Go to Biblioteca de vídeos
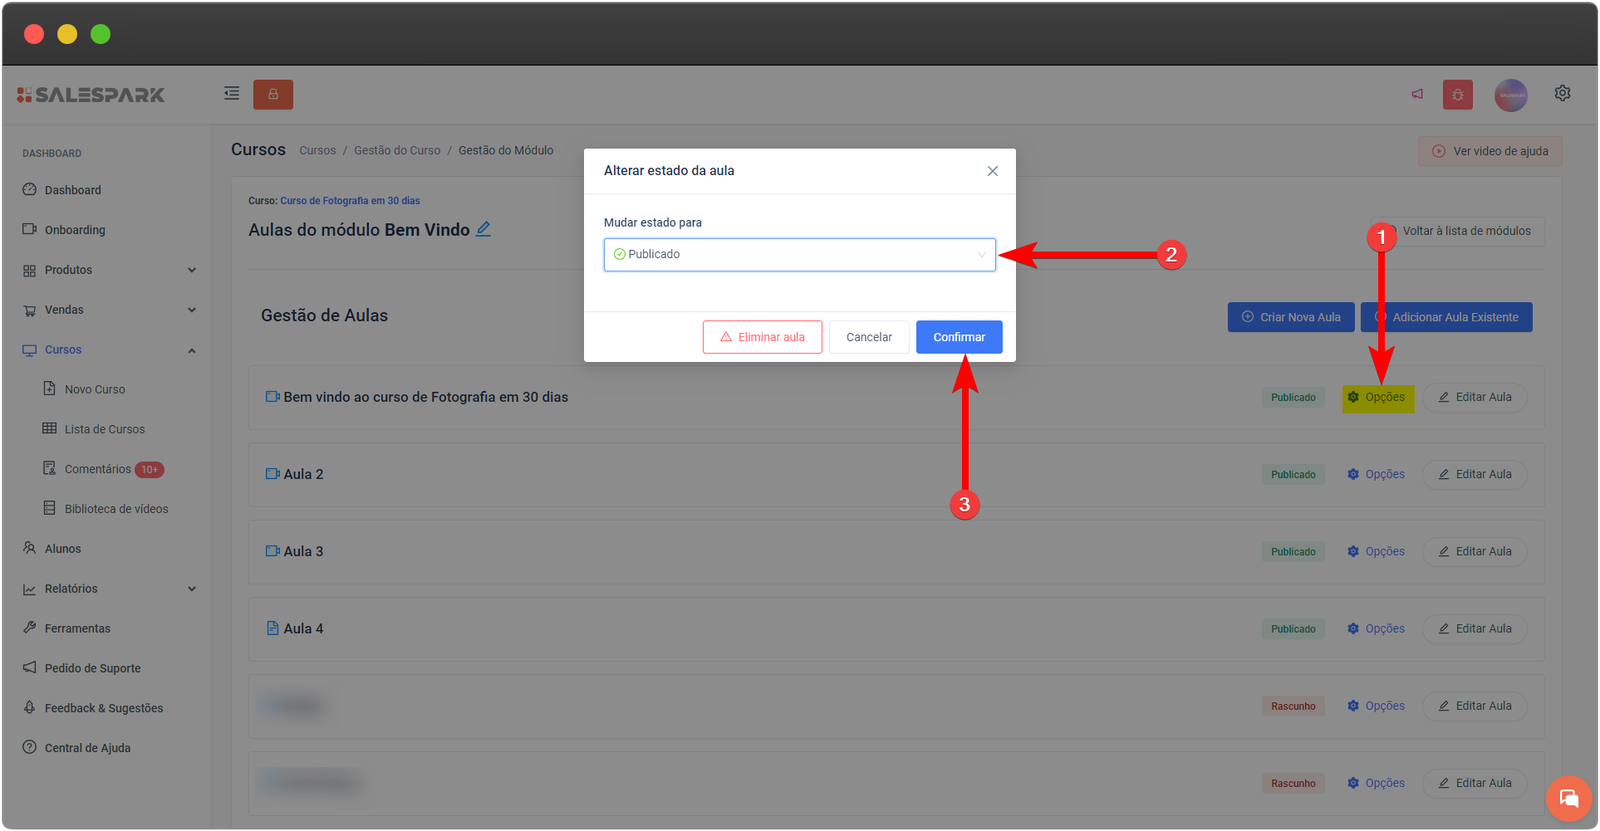The image size is (1600, 831). [116, 509]
